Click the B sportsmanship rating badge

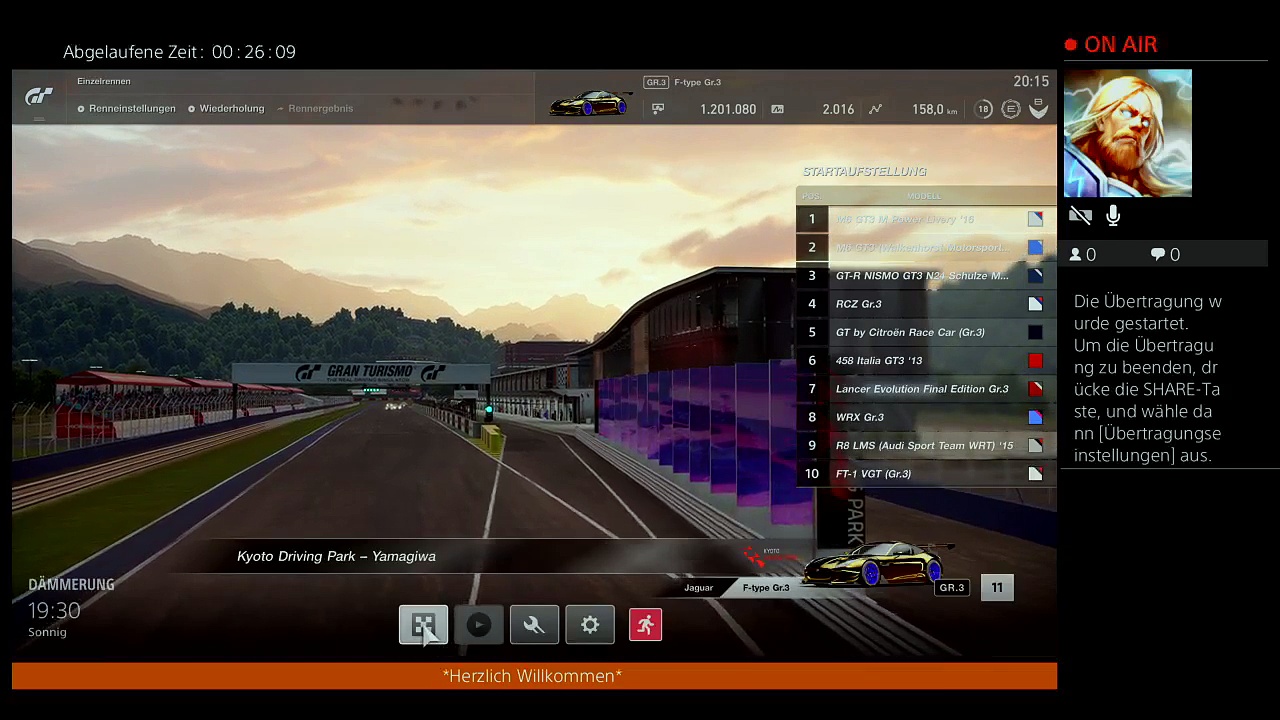[1039, 109]
